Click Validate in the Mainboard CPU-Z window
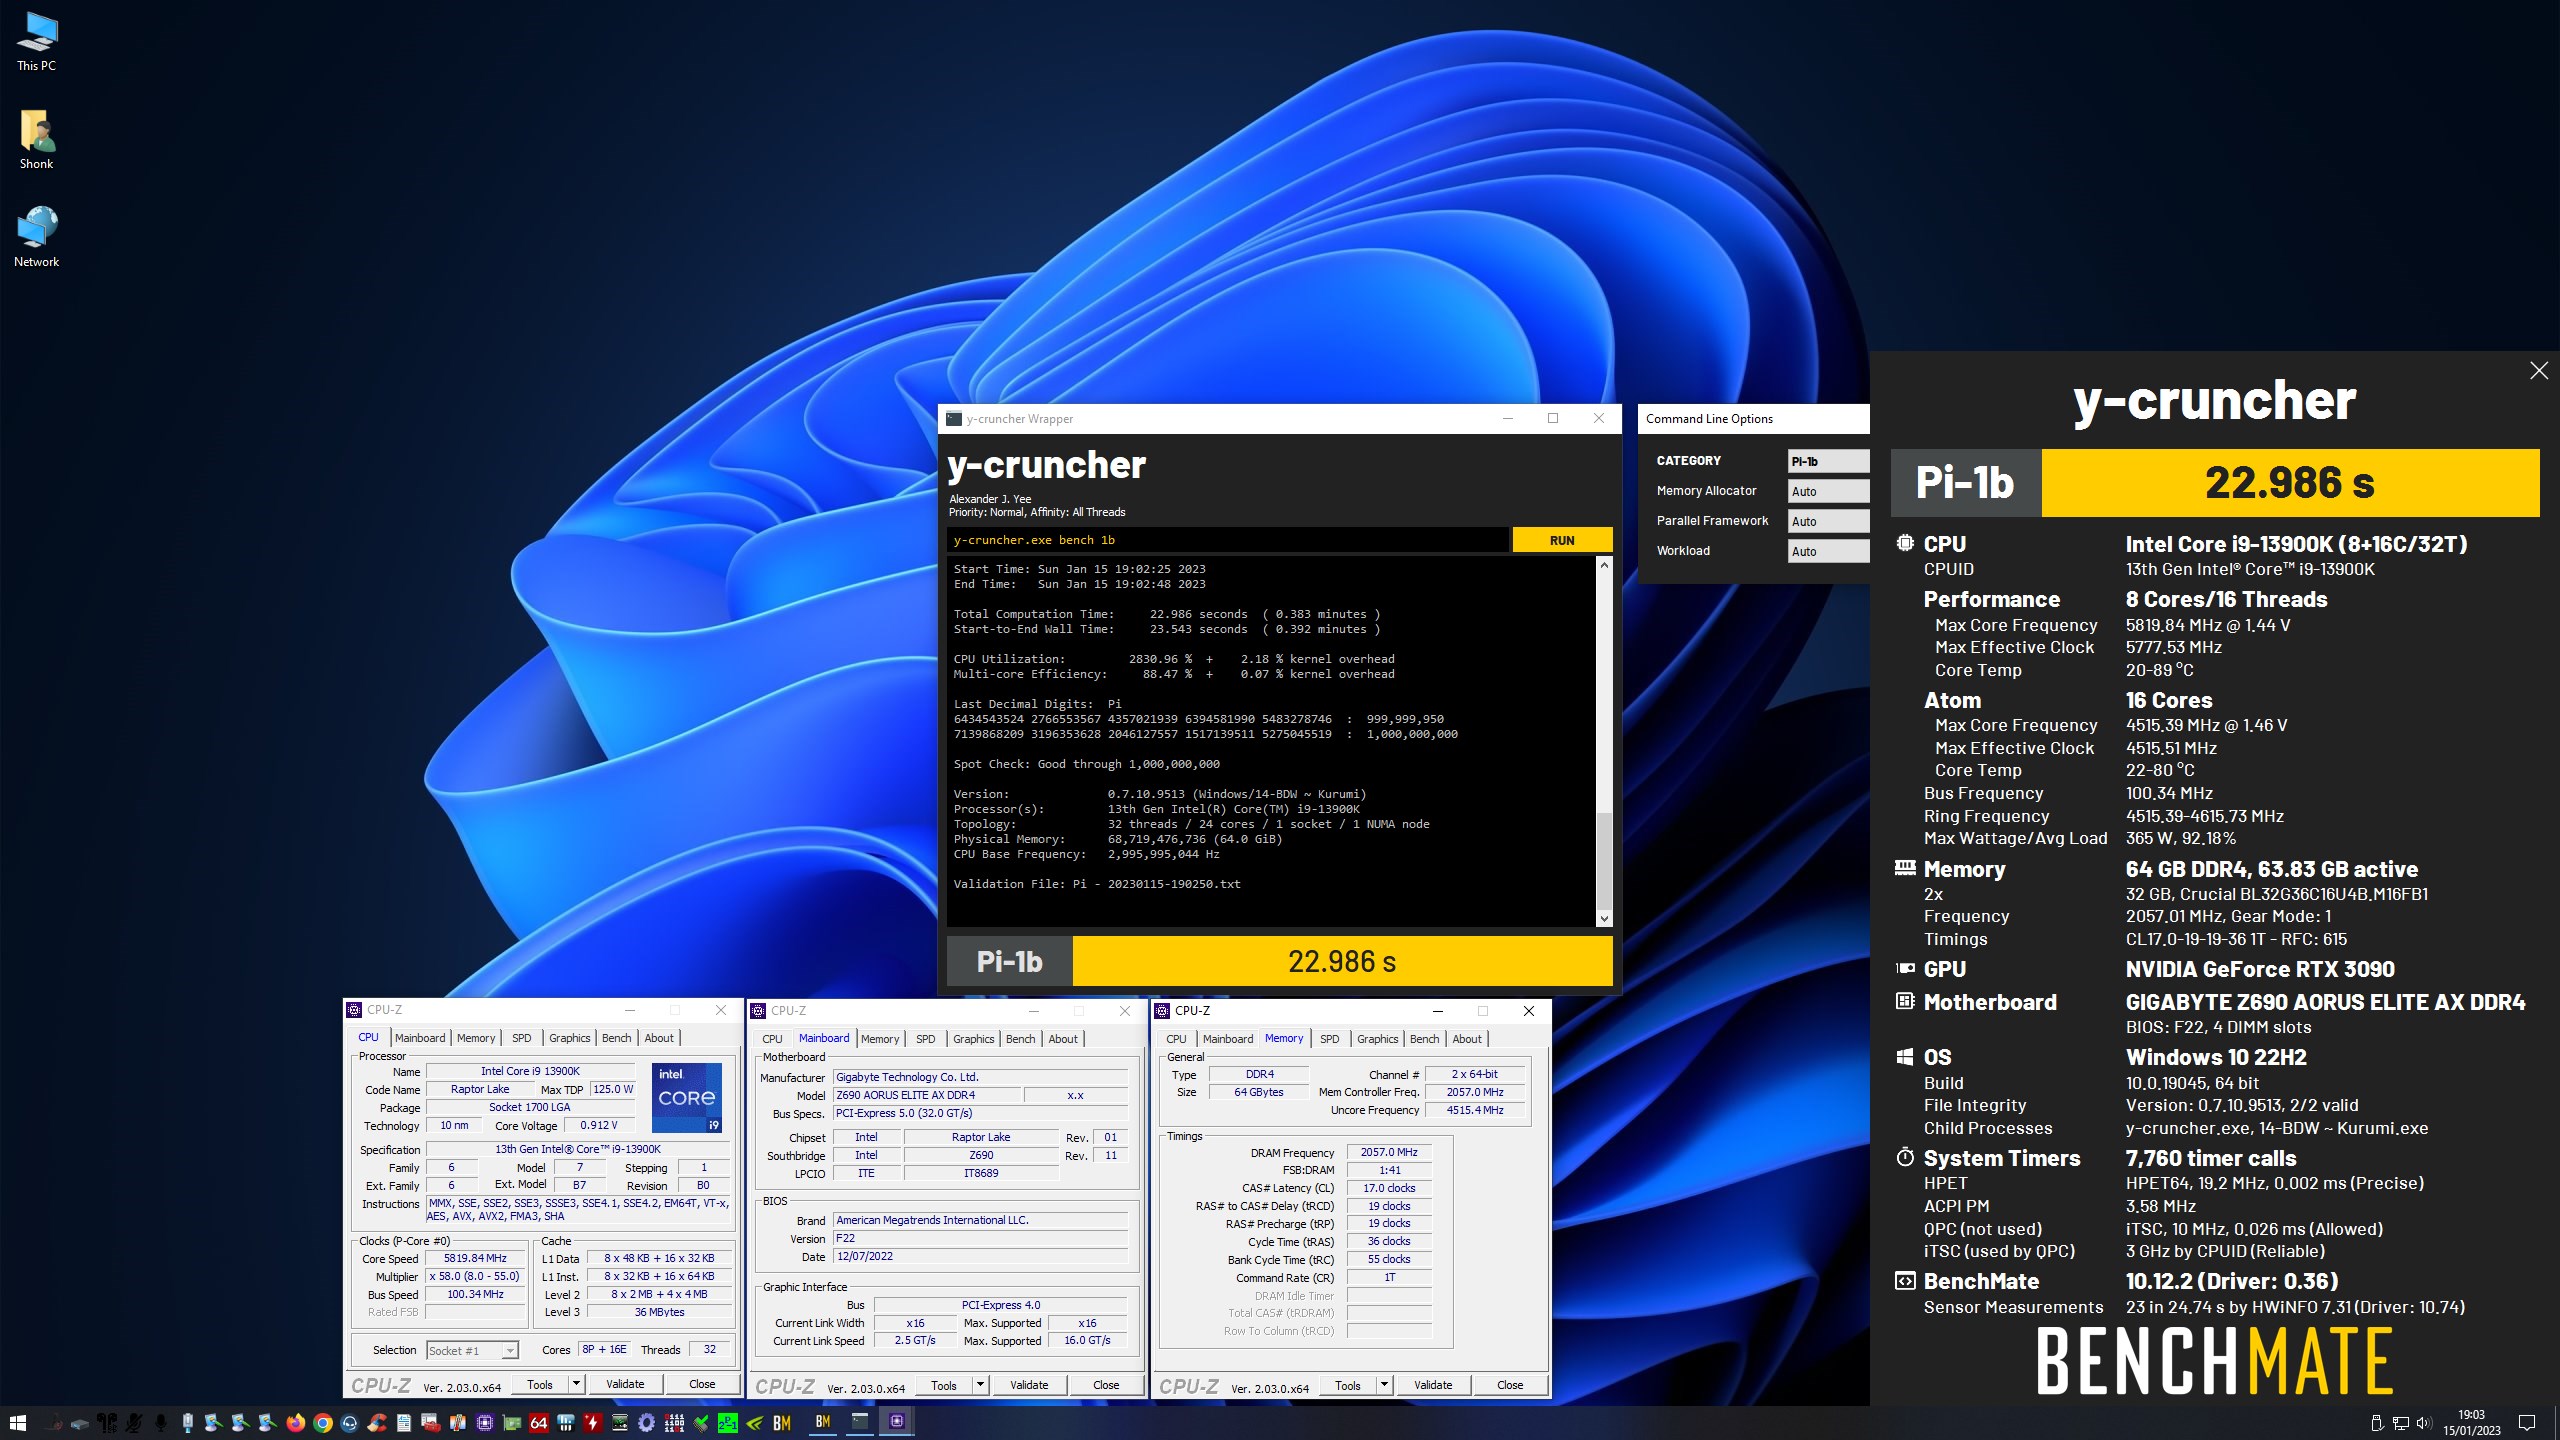This screenshot has height=1440, width=2560. (1029, 1385)
